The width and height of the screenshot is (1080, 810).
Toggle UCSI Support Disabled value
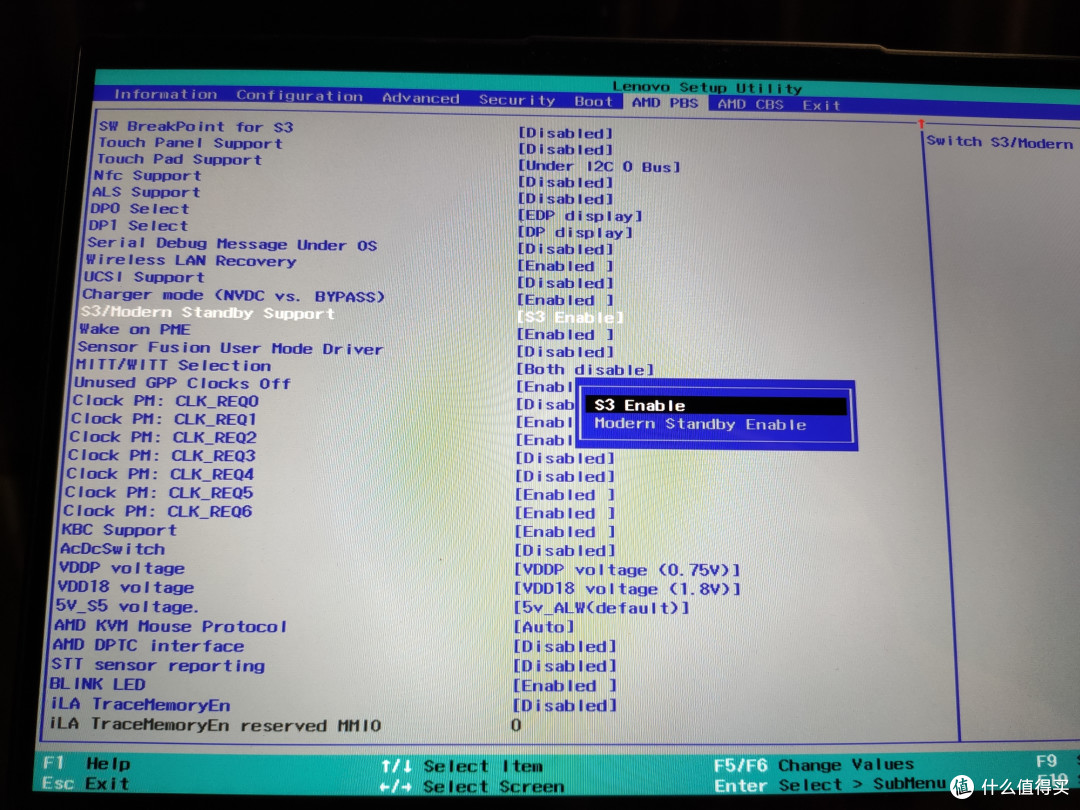click(x=565, y=283)
